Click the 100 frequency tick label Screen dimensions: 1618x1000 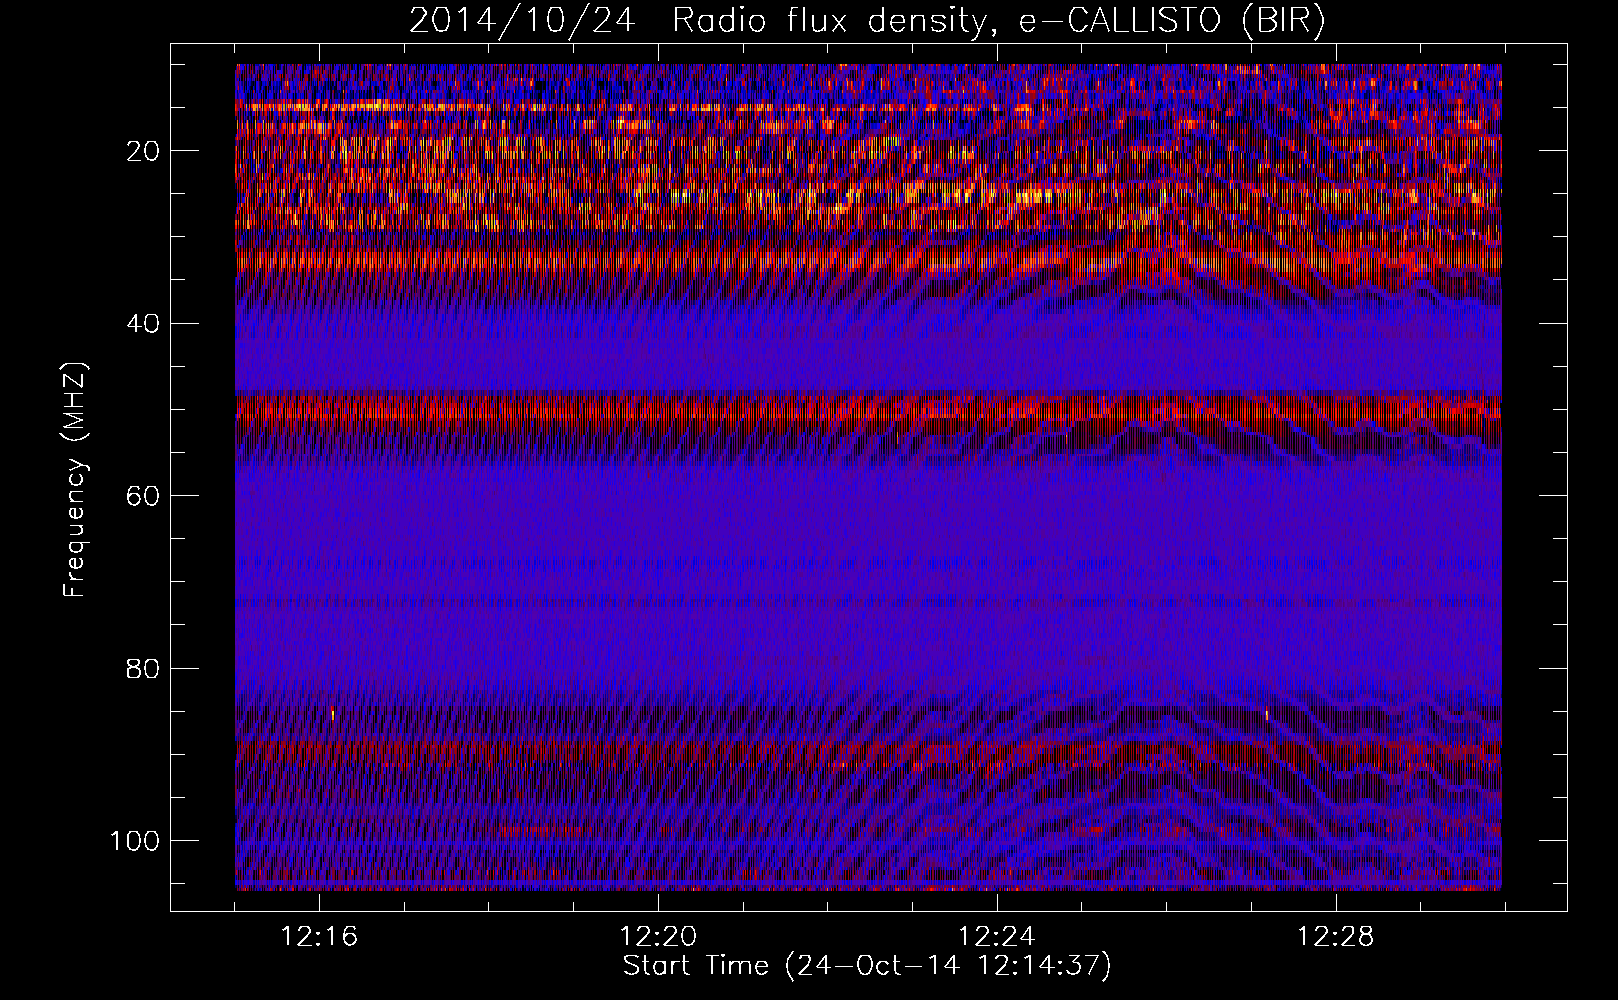tap(136, 841)
